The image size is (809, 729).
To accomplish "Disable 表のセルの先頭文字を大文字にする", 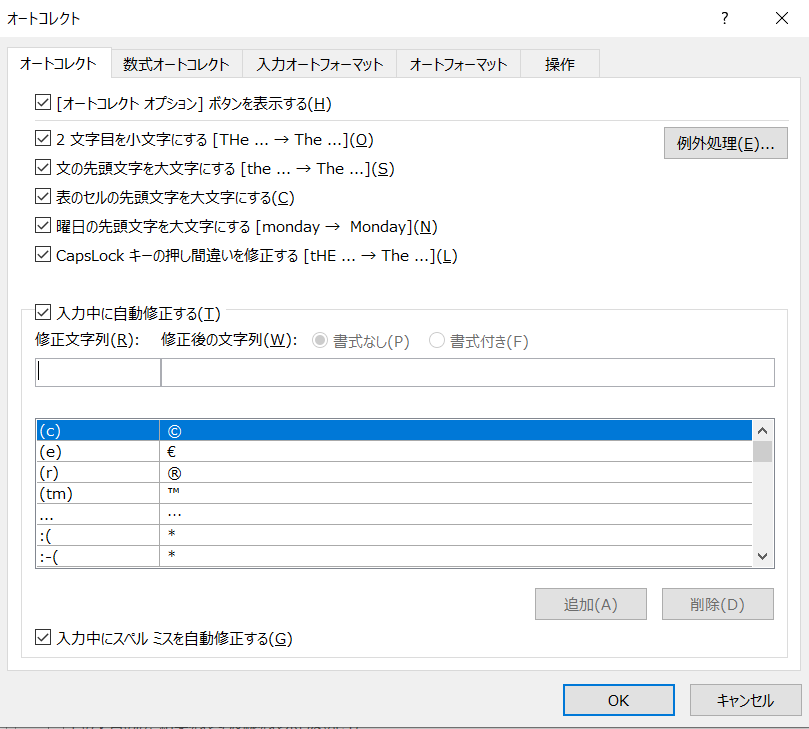I will (42, 197).
